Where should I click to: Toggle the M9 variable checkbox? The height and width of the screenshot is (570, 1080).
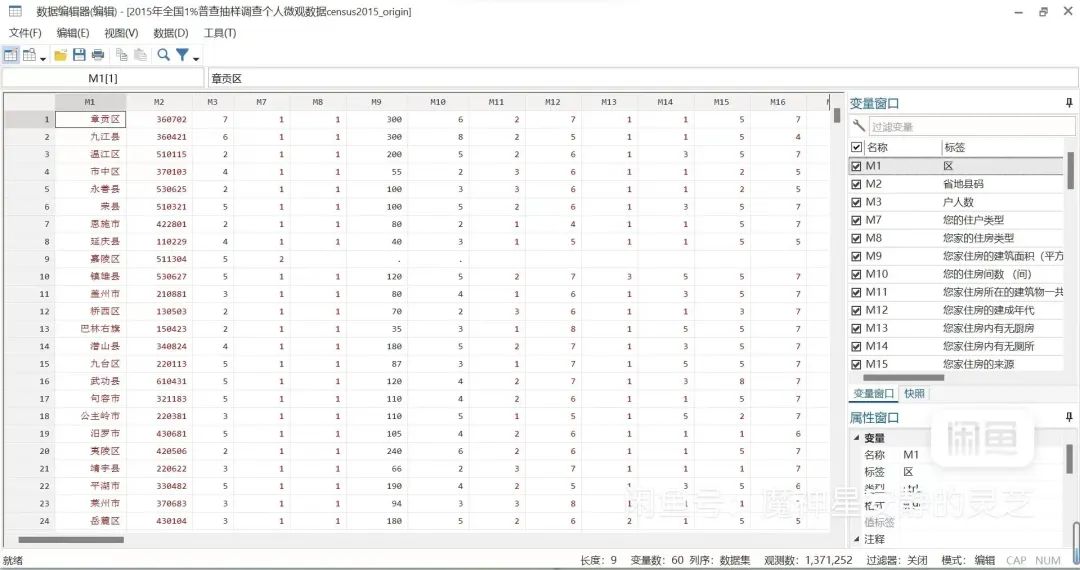click(856, 256)
